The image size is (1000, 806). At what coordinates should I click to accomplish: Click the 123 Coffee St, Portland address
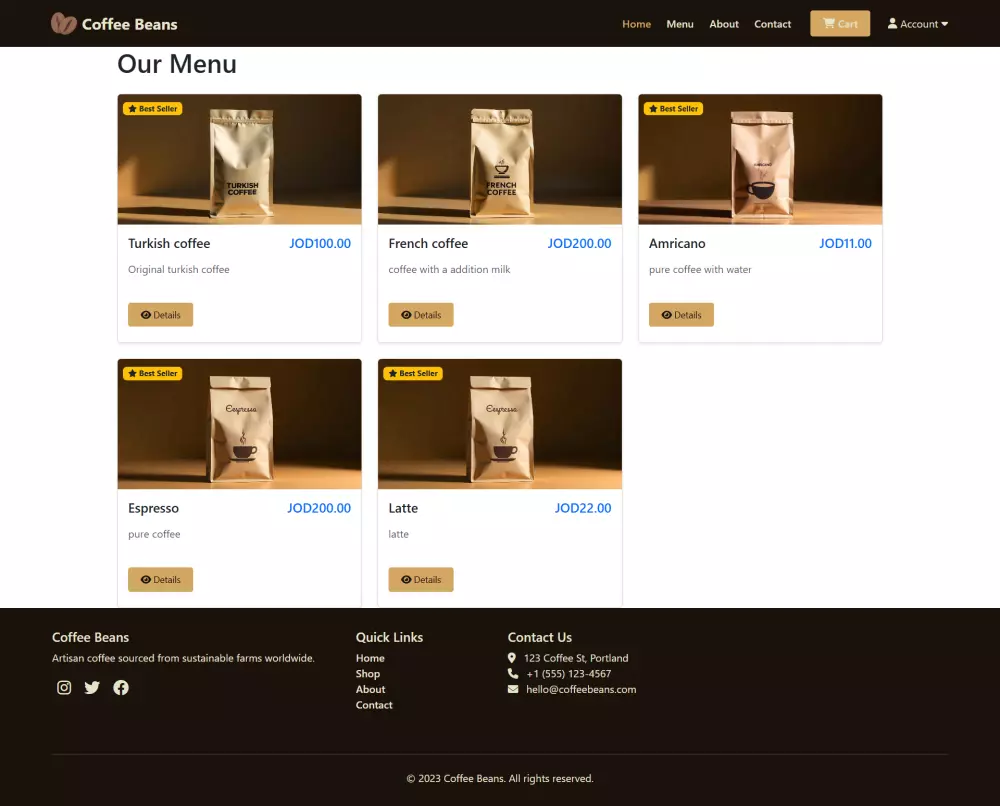pyautogui.click(x=576, y=658)
